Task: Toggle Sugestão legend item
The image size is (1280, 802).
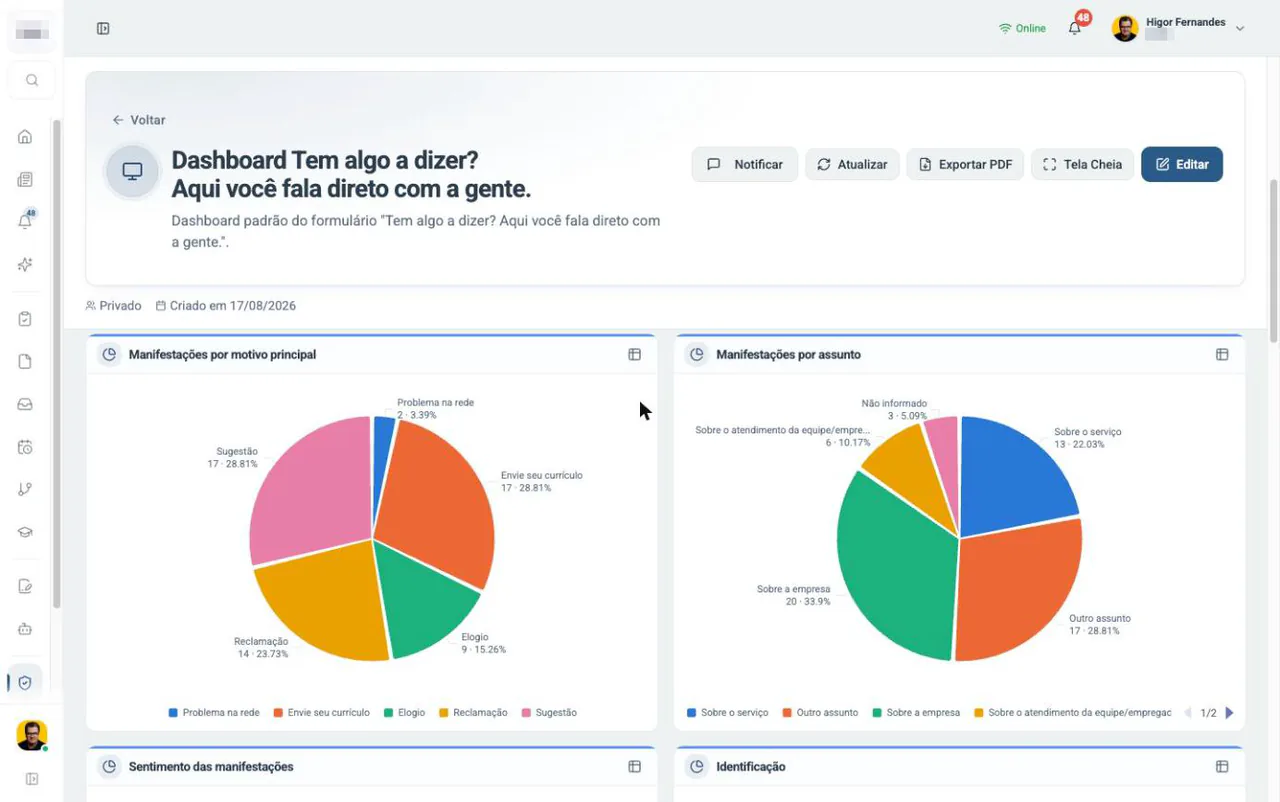Action: pos(549,713)
